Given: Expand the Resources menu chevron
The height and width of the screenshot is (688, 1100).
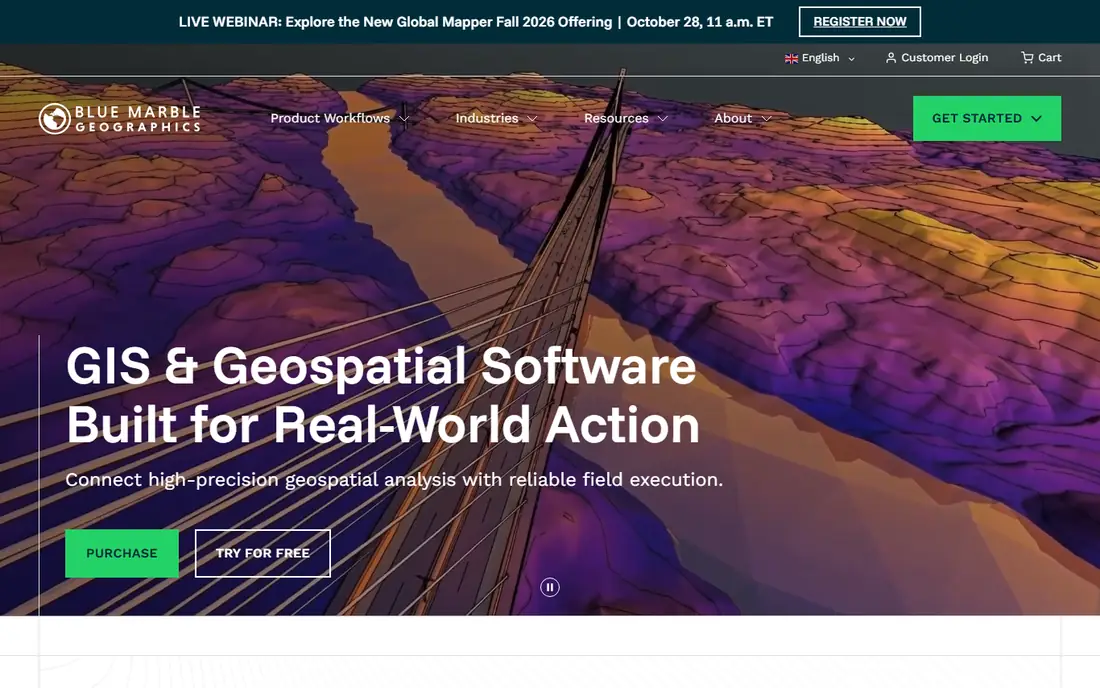Looking at the screenshot, I should [663, 119].
